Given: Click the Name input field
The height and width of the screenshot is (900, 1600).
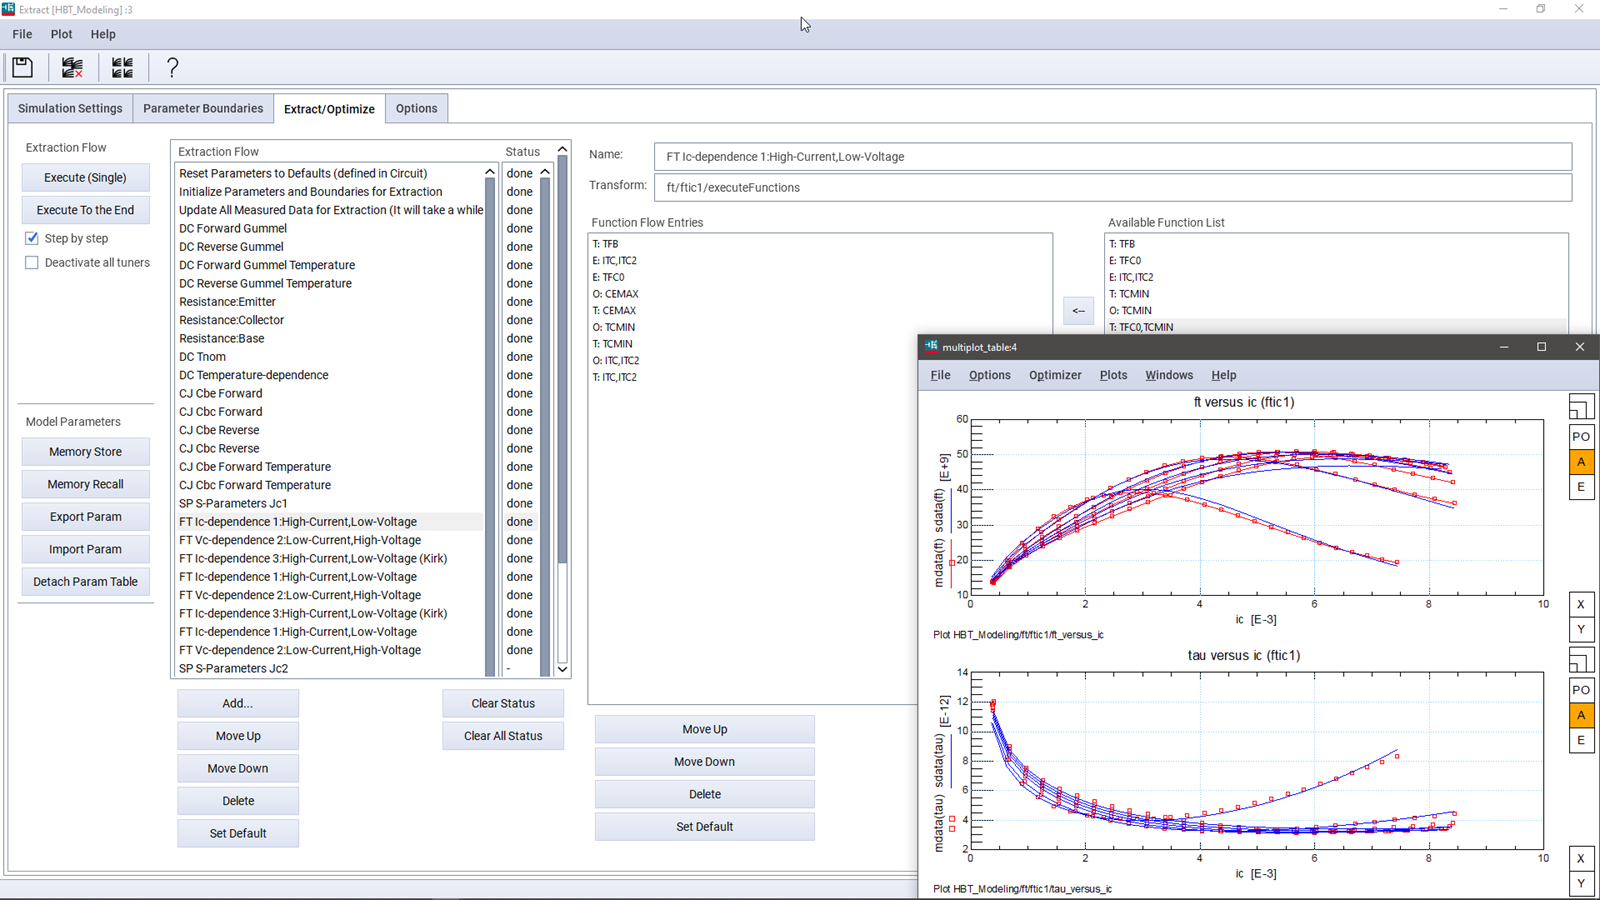Looking at the screenshot, I should 1112,157.
